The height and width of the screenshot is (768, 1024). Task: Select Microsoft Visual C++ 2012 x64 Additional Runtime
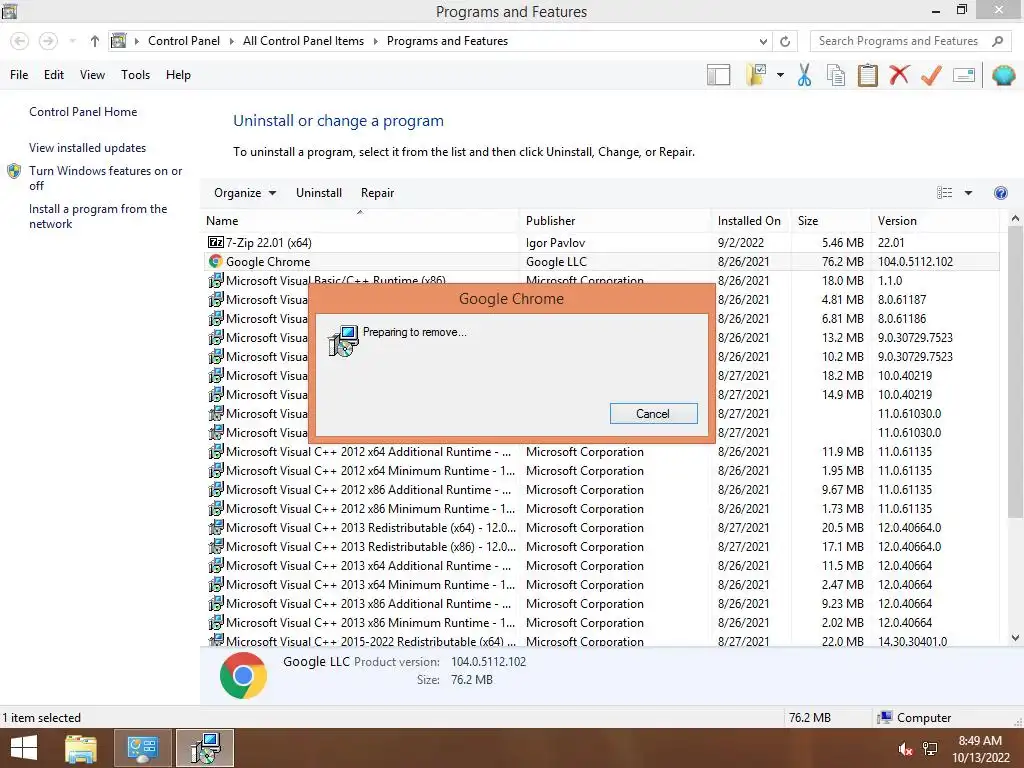600,452
